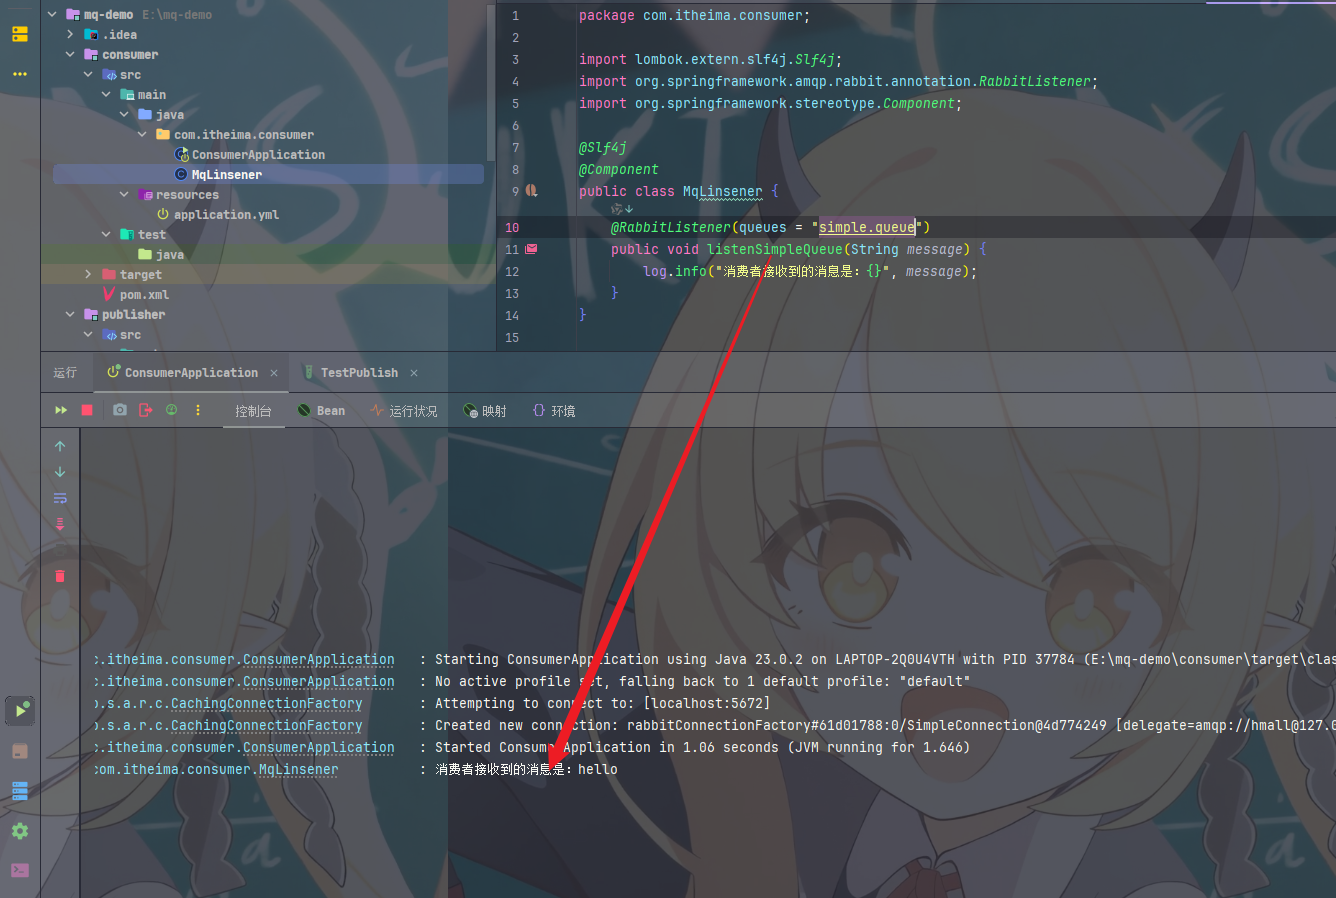1336x898 pixels.
Task: Collapse the src folder under publisher
Action: point(88,335)
